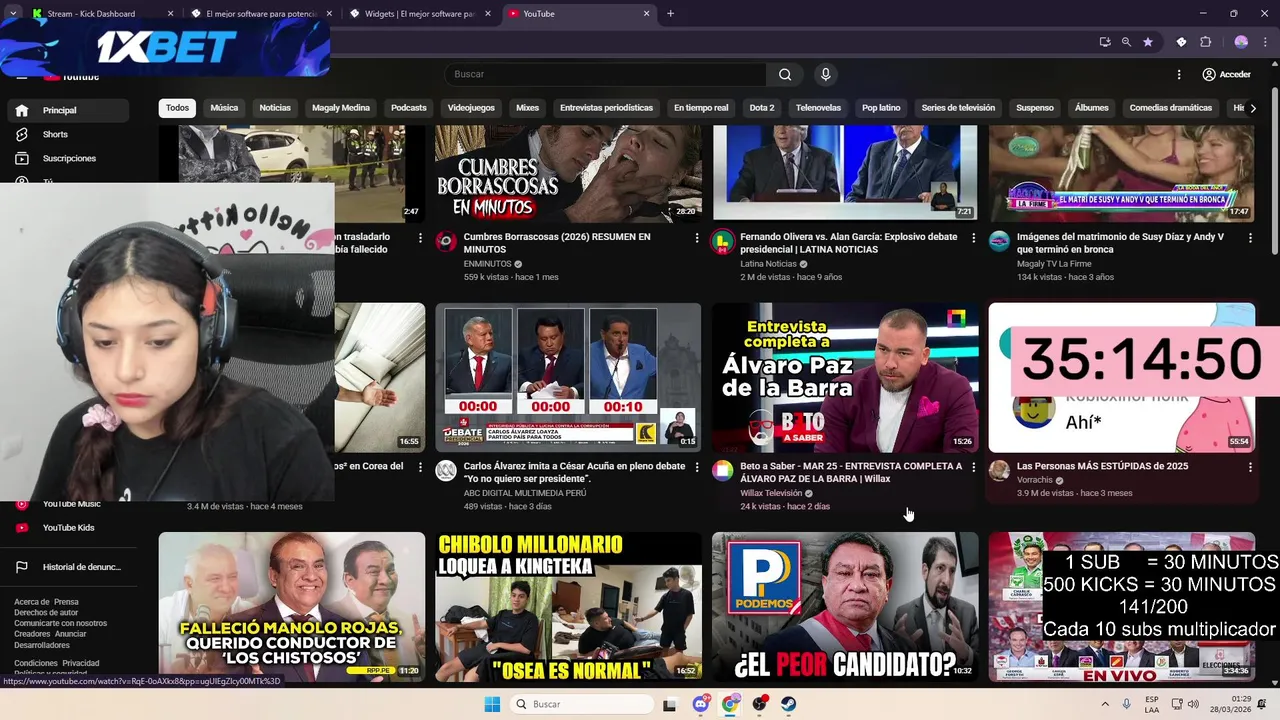
Task: Expand the Chrome tab search dropdown arrow
Action: coord(13,14)
